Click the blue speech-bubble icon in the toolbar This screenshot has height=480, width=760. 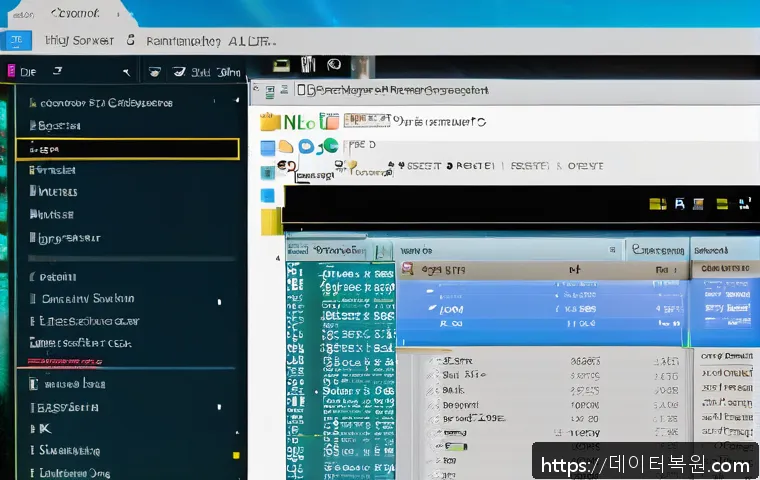tap(306, 146)
